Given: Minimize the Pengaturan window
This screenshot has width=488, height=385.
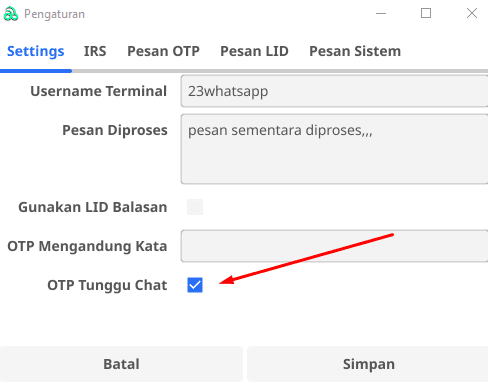Looking at the screenshot, I should 381,14.
